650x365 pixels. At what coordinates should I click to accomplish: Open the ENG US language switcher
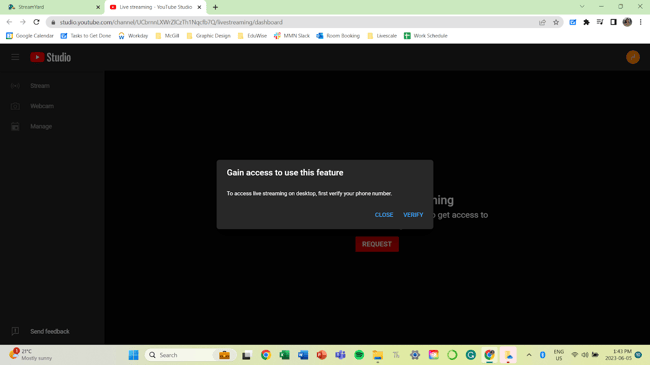click(x=559, y=355)
